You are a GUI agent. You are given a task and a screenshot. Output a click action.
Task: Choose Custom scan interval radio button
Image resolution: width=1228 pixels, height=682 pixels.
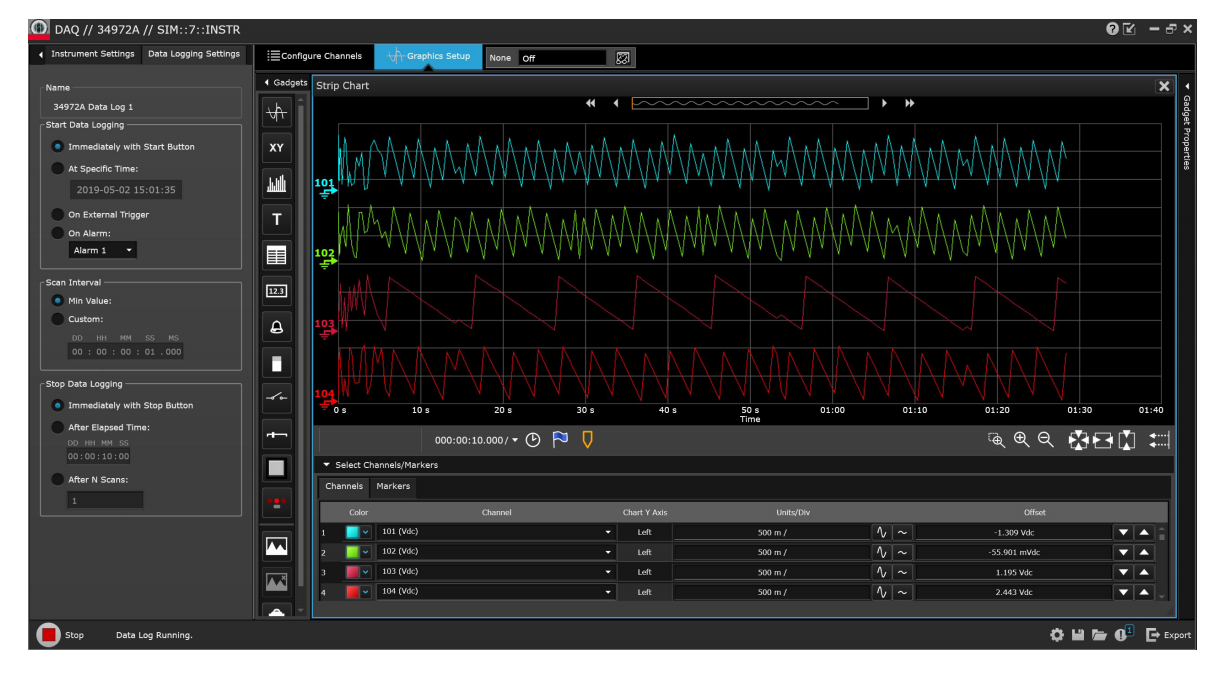coord(58,319)
